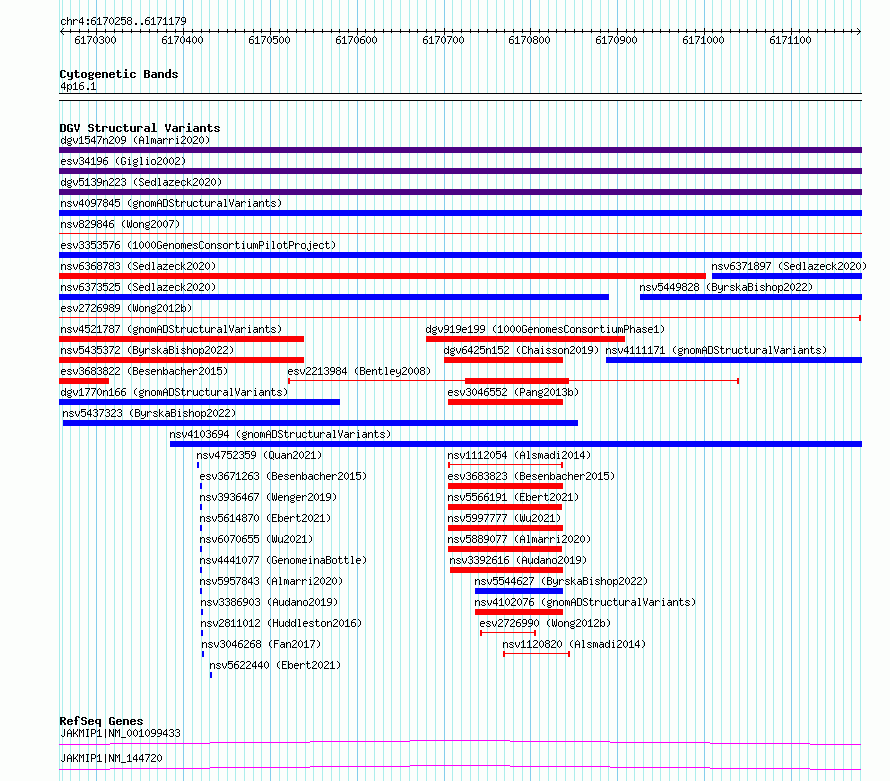Select nsv4752359 (Quan2021) label
Screen dimensions: 890x781
point(259,455)
